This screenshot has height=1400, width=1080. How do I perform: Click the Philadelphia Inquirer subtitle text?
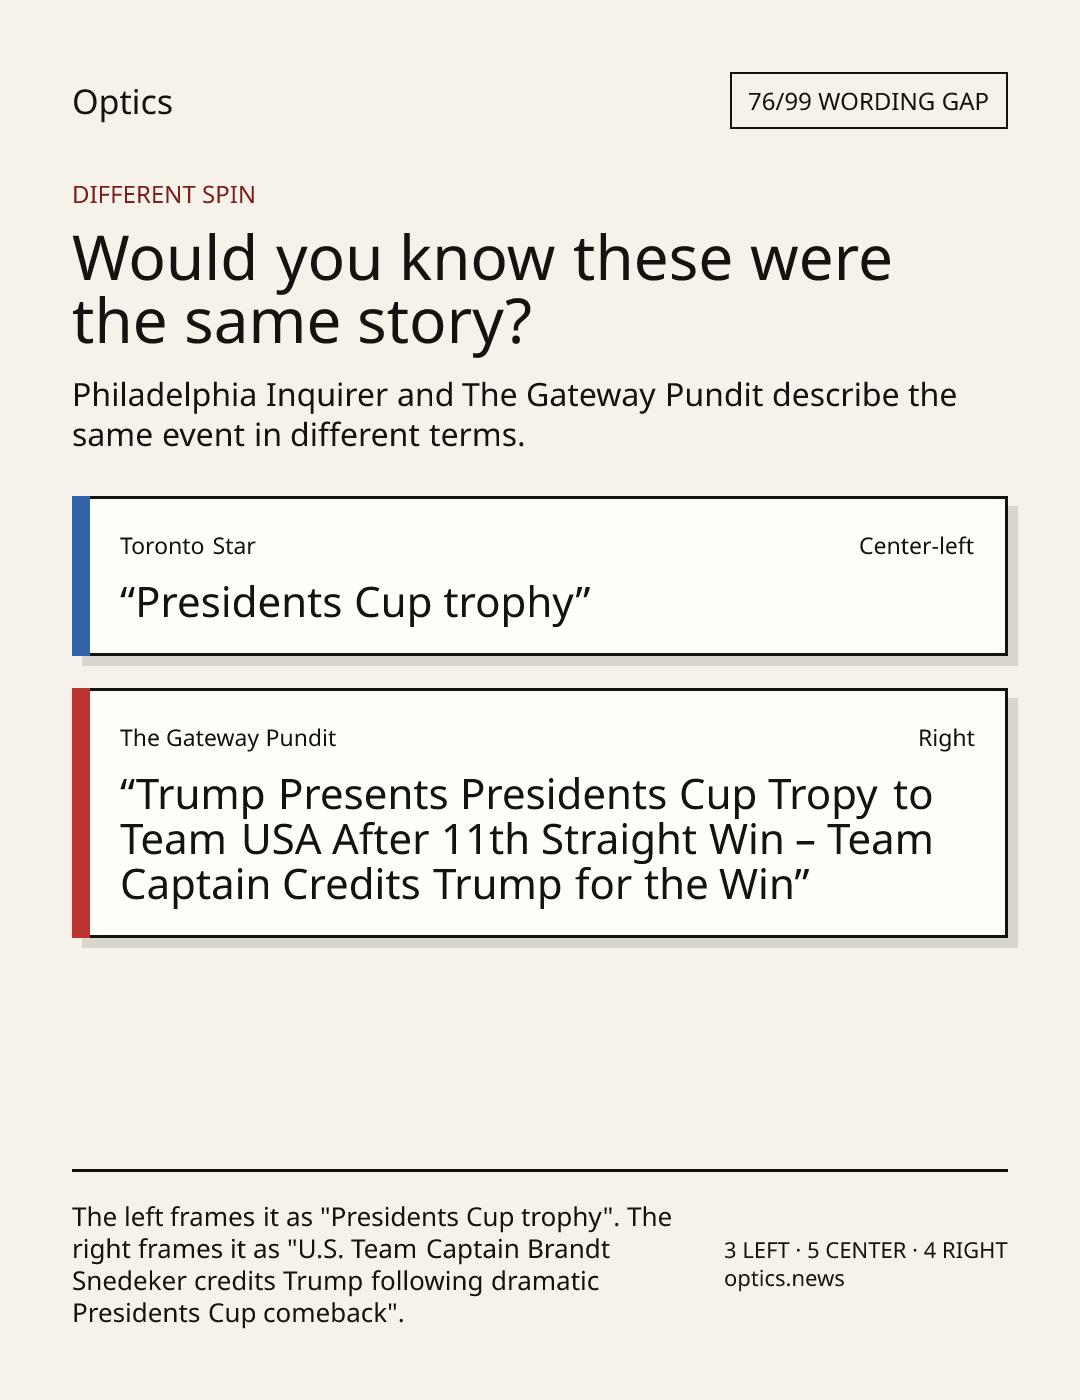[x=514, y=414]
